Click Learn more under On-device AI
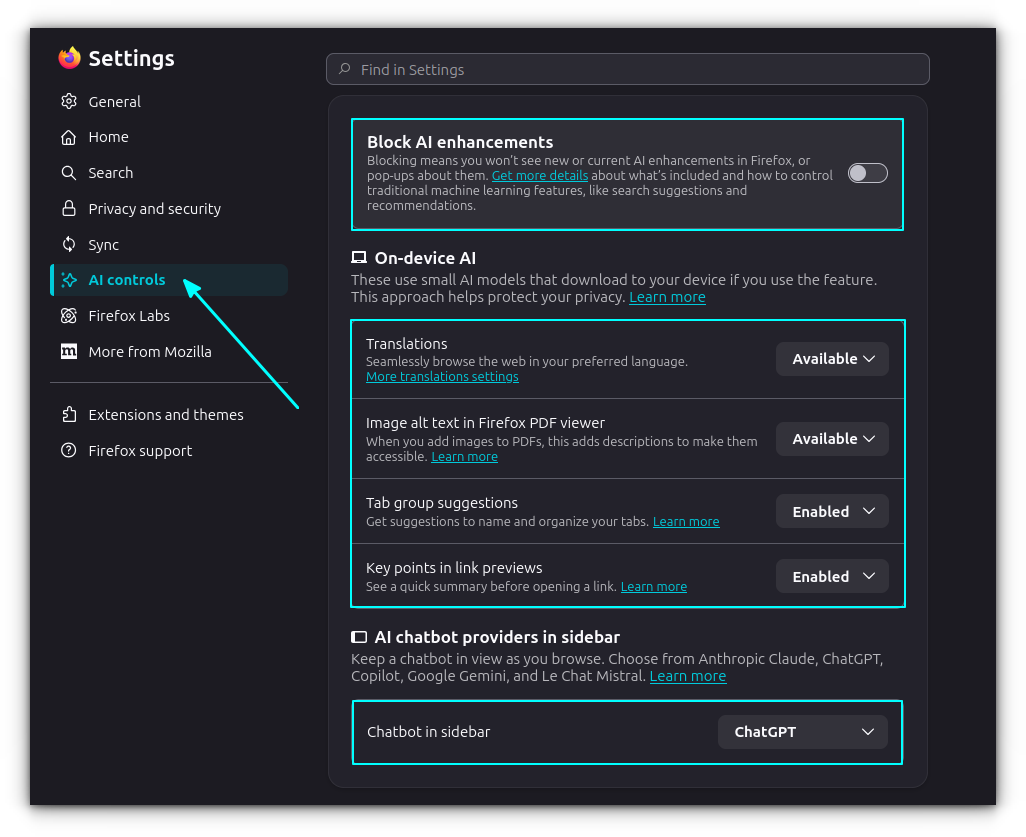The height and width of the screenshot is (837, 1026). [x=667, y=297]
